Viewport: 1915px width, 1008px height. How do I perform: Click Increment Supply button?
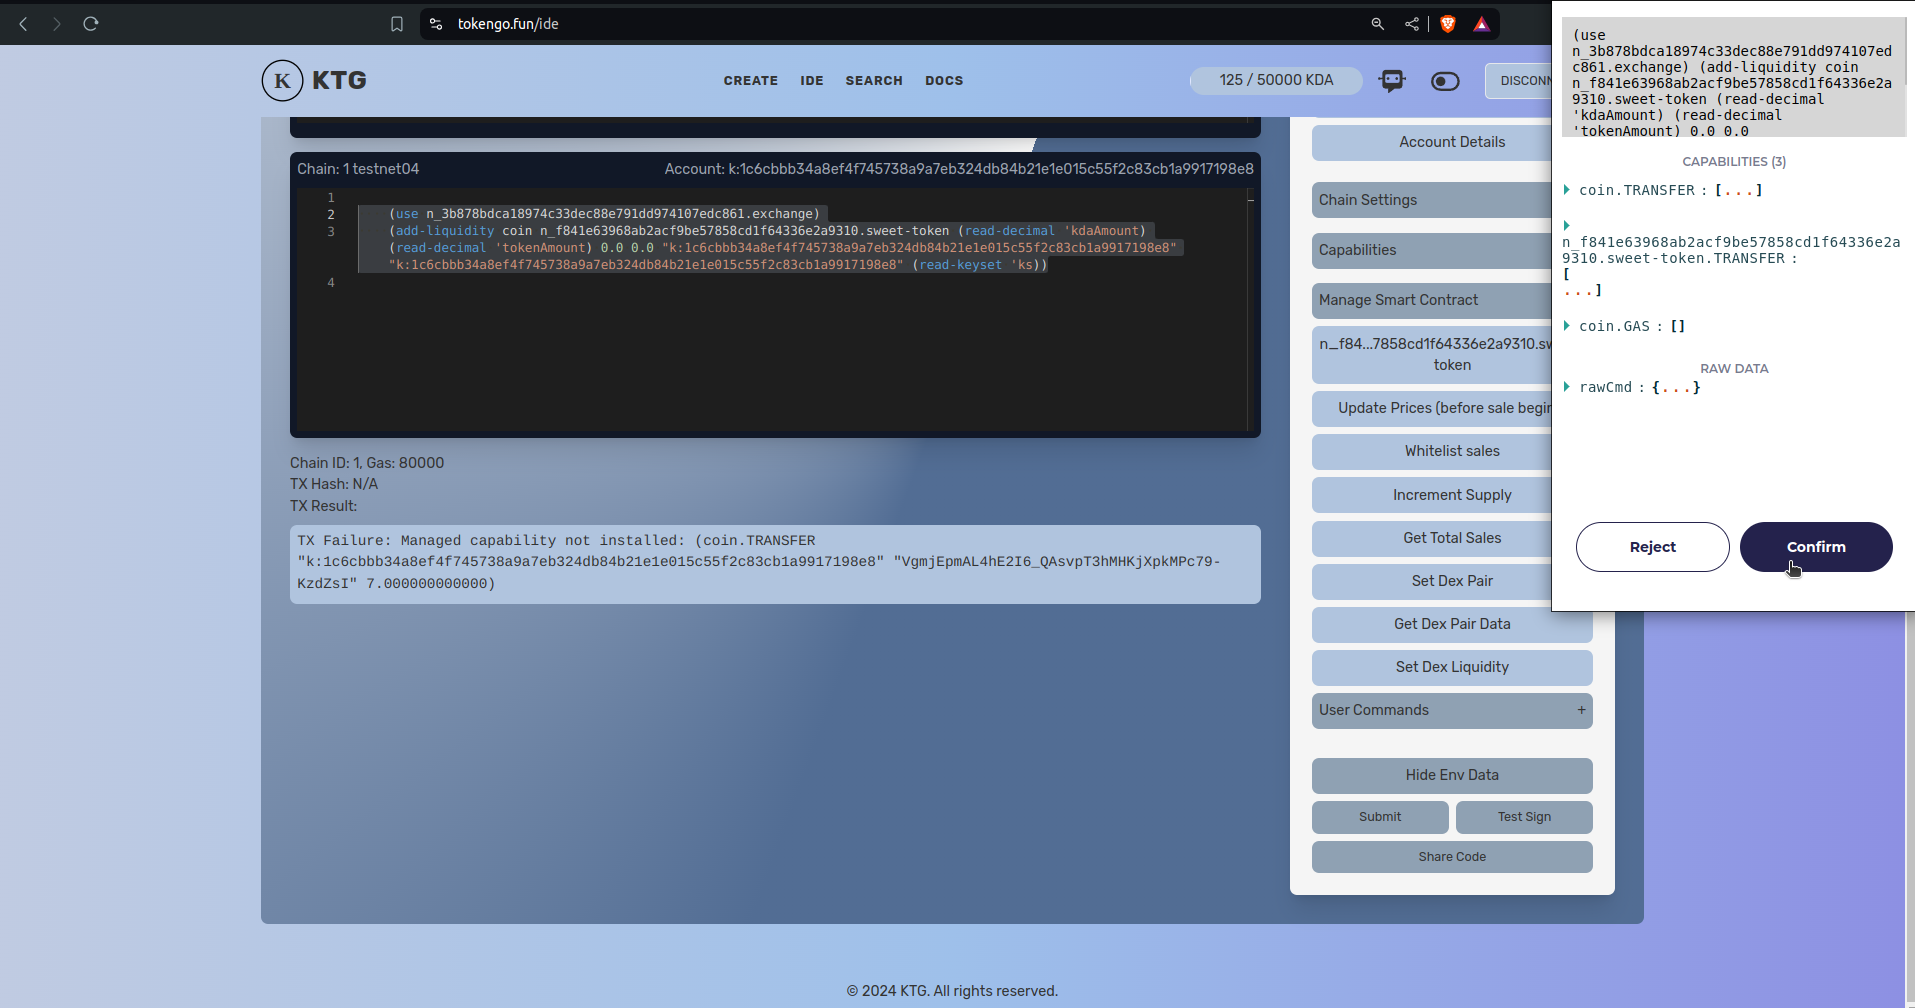1432,495
